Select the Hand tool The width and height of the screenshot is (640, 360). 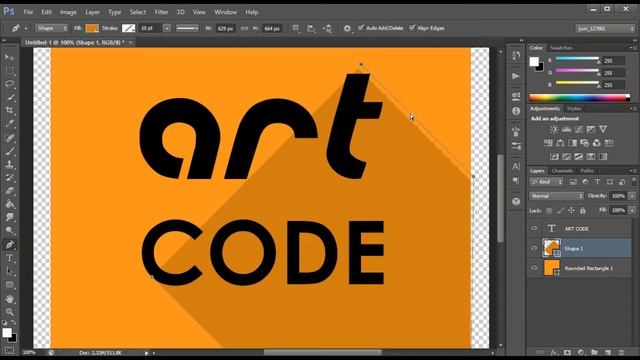click(9, 299)
